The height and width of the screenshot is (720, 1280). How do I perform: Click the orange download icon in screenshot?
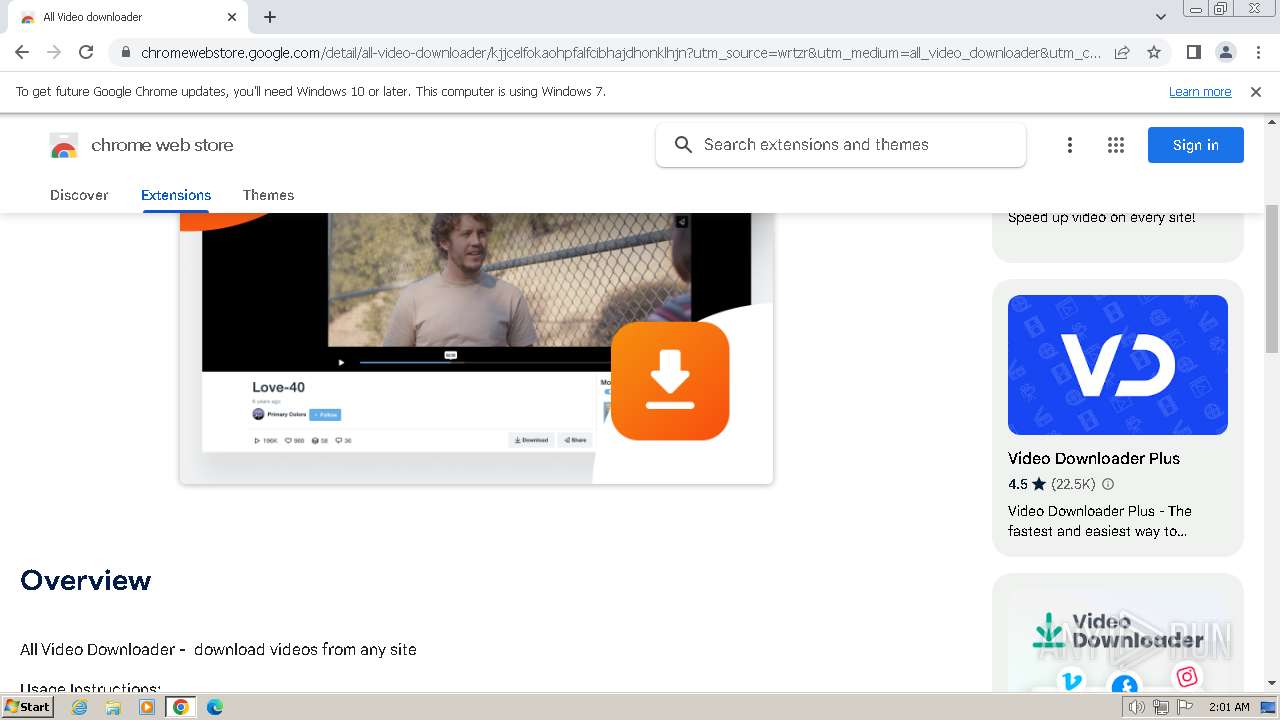pyautogui.click(x=670, y=380)
